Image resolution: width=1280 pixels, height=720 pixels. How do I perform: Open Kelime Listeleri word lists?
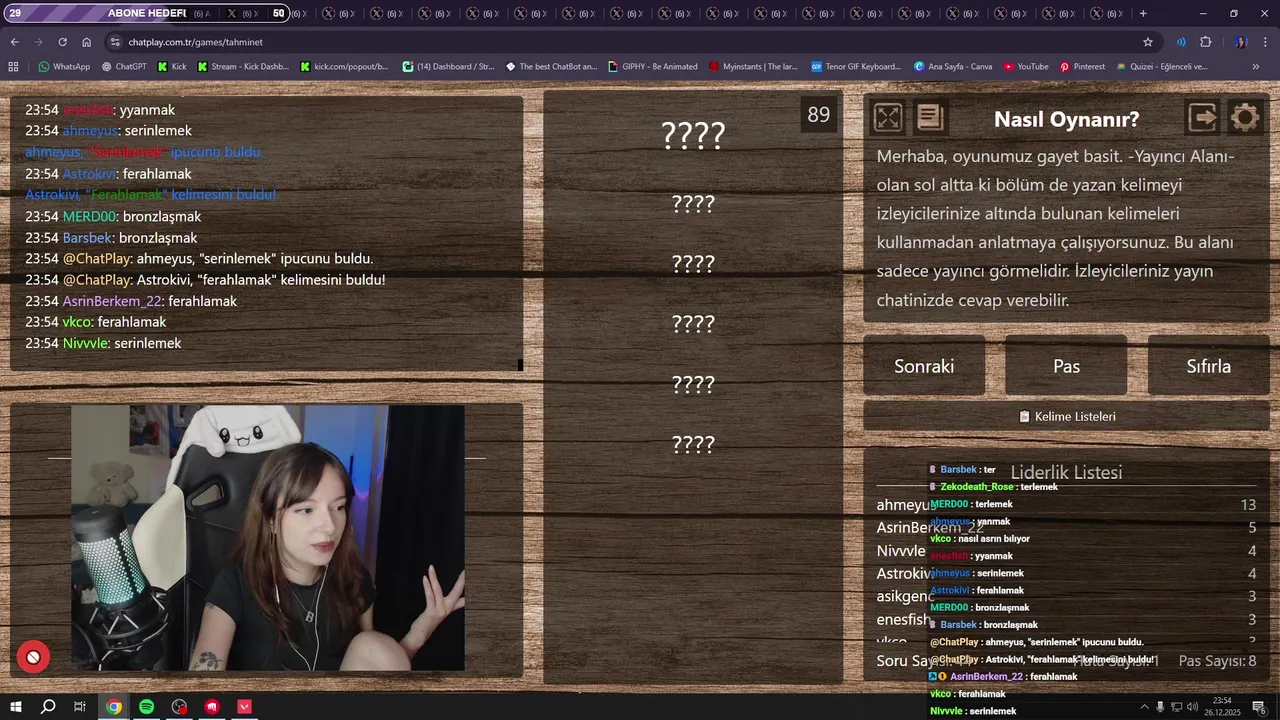[x=1066, y=416]
